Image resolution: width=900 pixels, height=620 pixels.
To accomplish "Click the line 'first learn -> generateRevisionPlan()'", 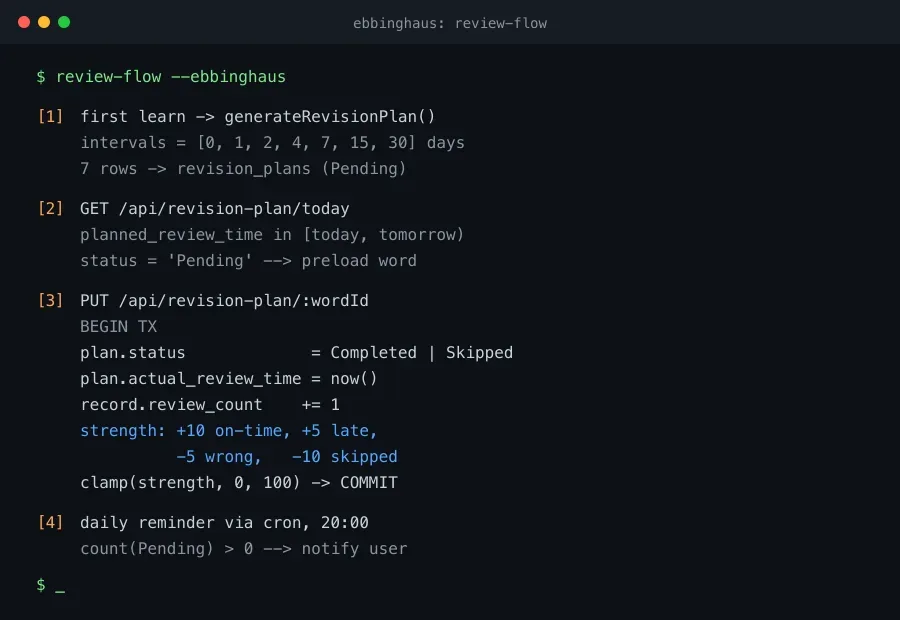I will [258, 117].
